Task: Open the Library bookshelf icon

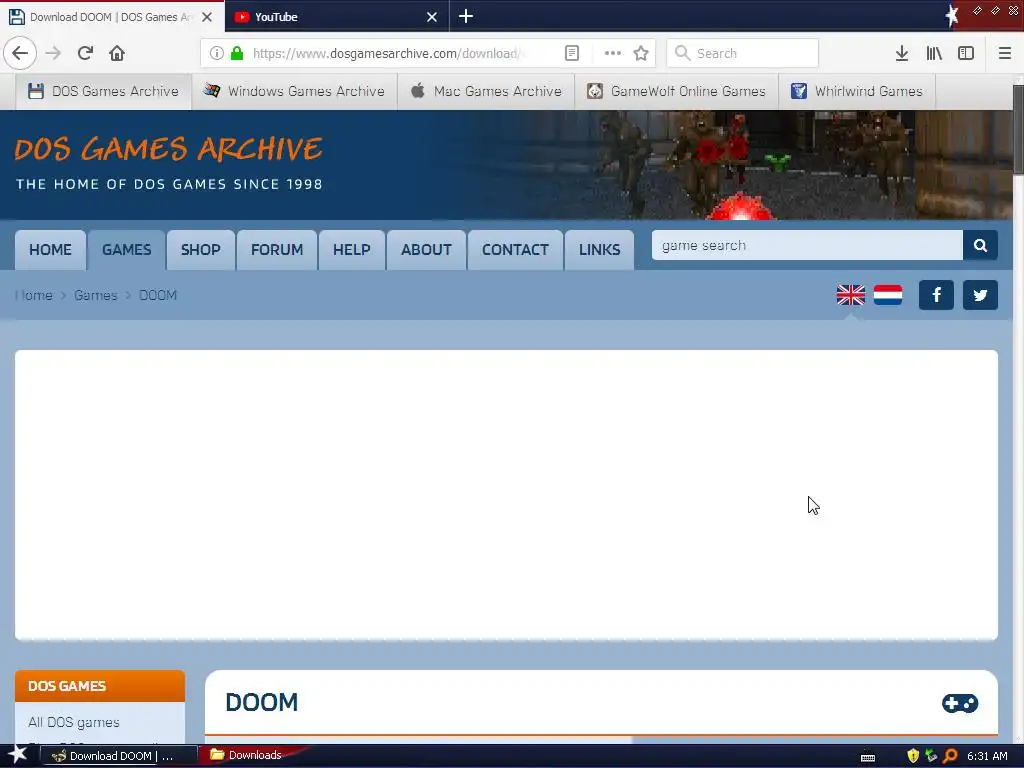Action: click(x=934, y=53)
